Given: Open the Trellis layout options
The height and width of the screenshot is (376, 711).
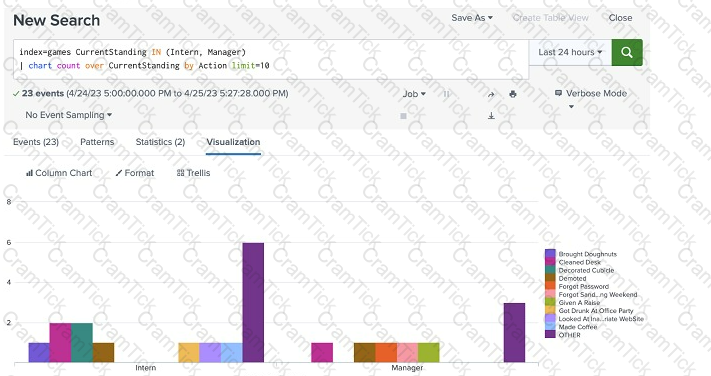Looking at the screenshot, I should click(194, 173).
